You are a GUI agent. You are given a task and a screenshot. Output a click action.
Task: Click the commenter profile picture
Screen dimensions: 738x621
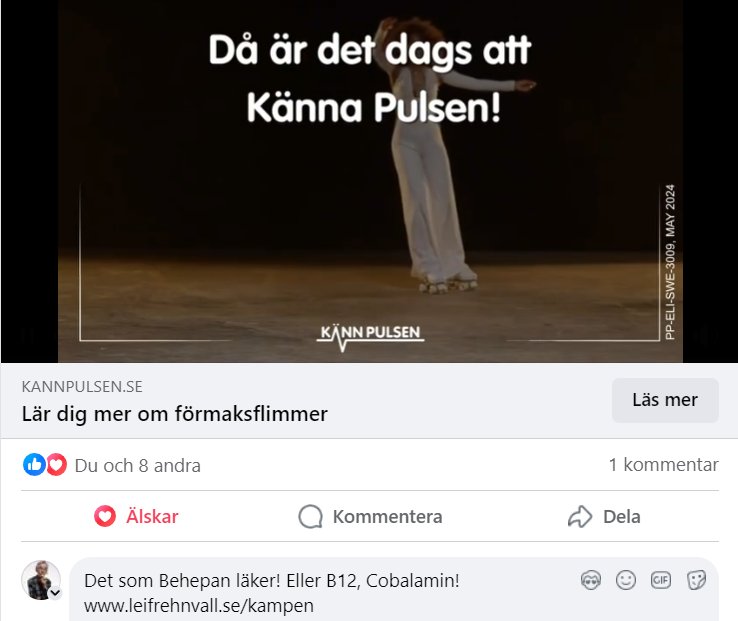pyautogui.click(x=41, y=580)
